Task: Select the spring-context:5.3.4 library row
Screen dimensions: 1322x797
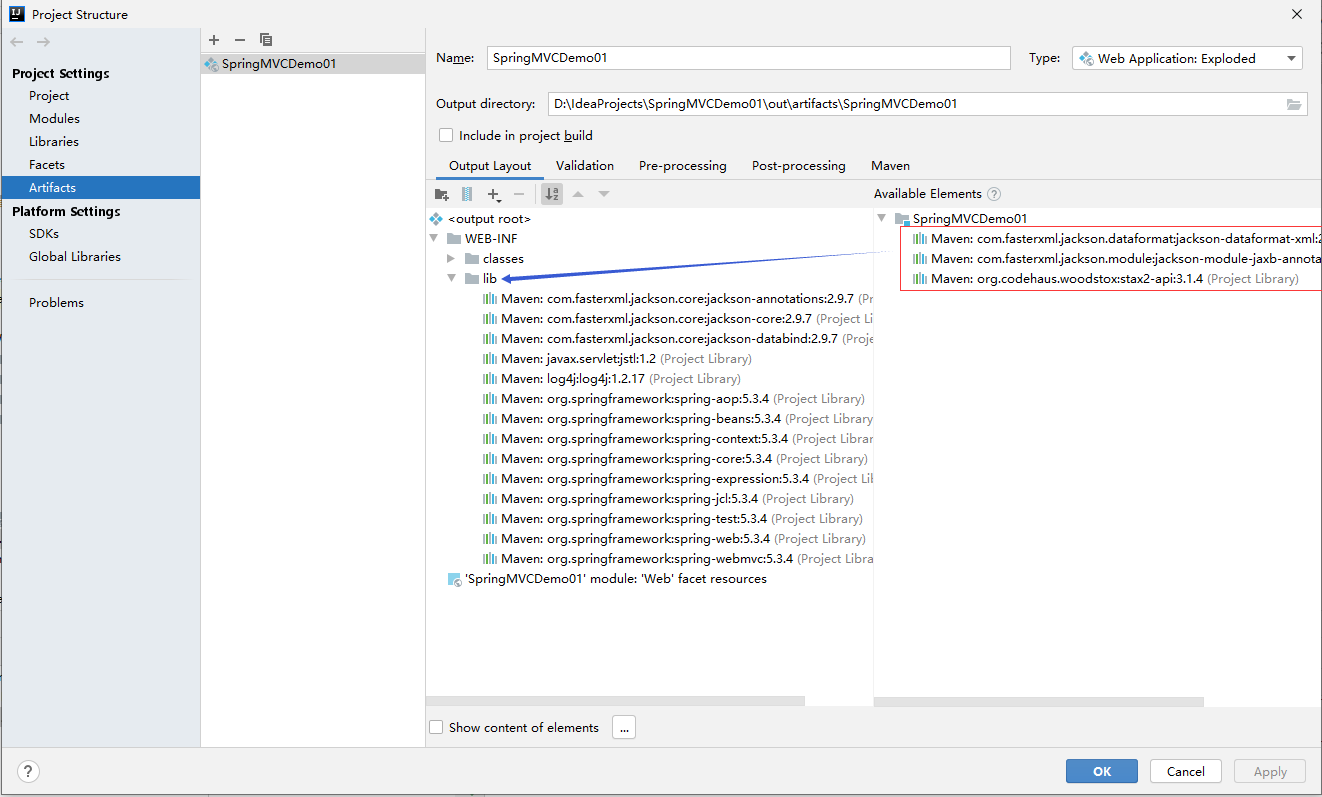Action: pyautogui.click(x=677, y=438)
